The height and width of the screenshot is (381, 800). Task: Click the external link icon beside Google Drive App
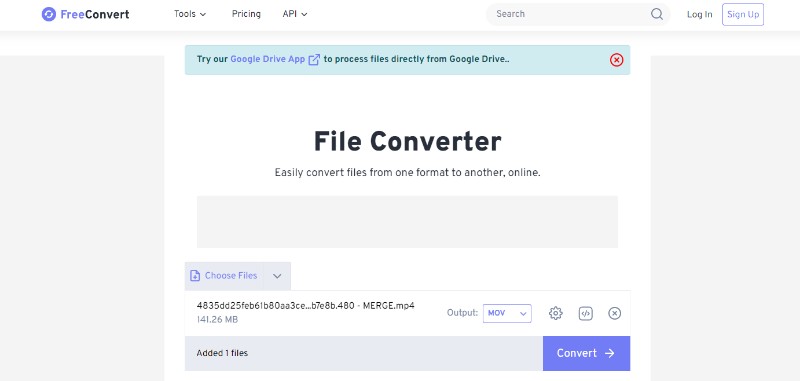coord(314,60)
